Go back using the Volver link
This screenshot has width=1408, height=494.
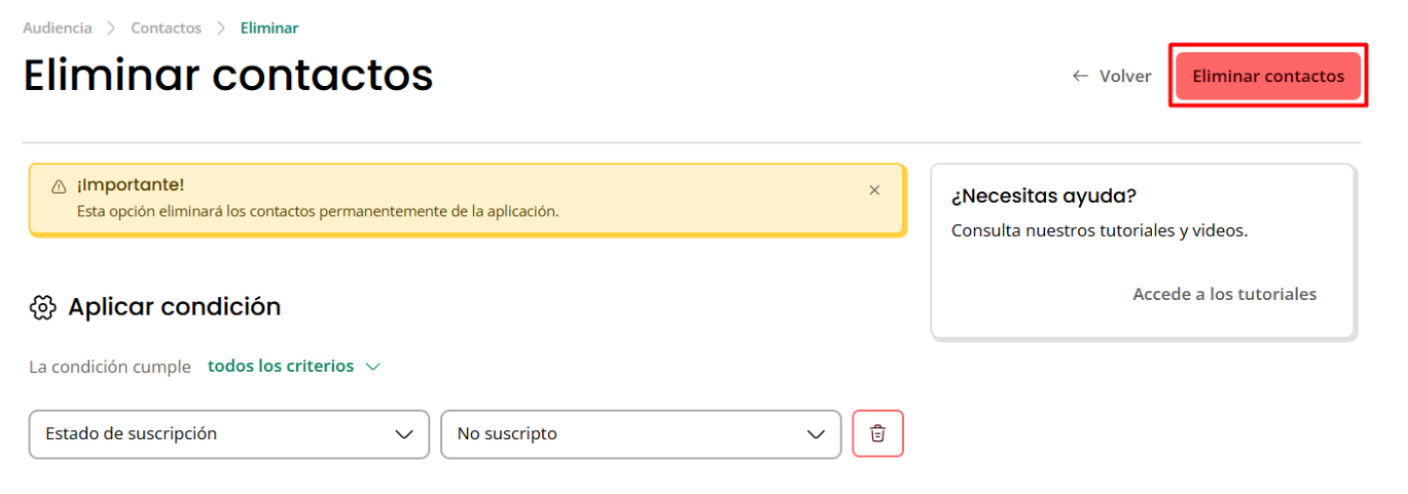pos(1111,76)
